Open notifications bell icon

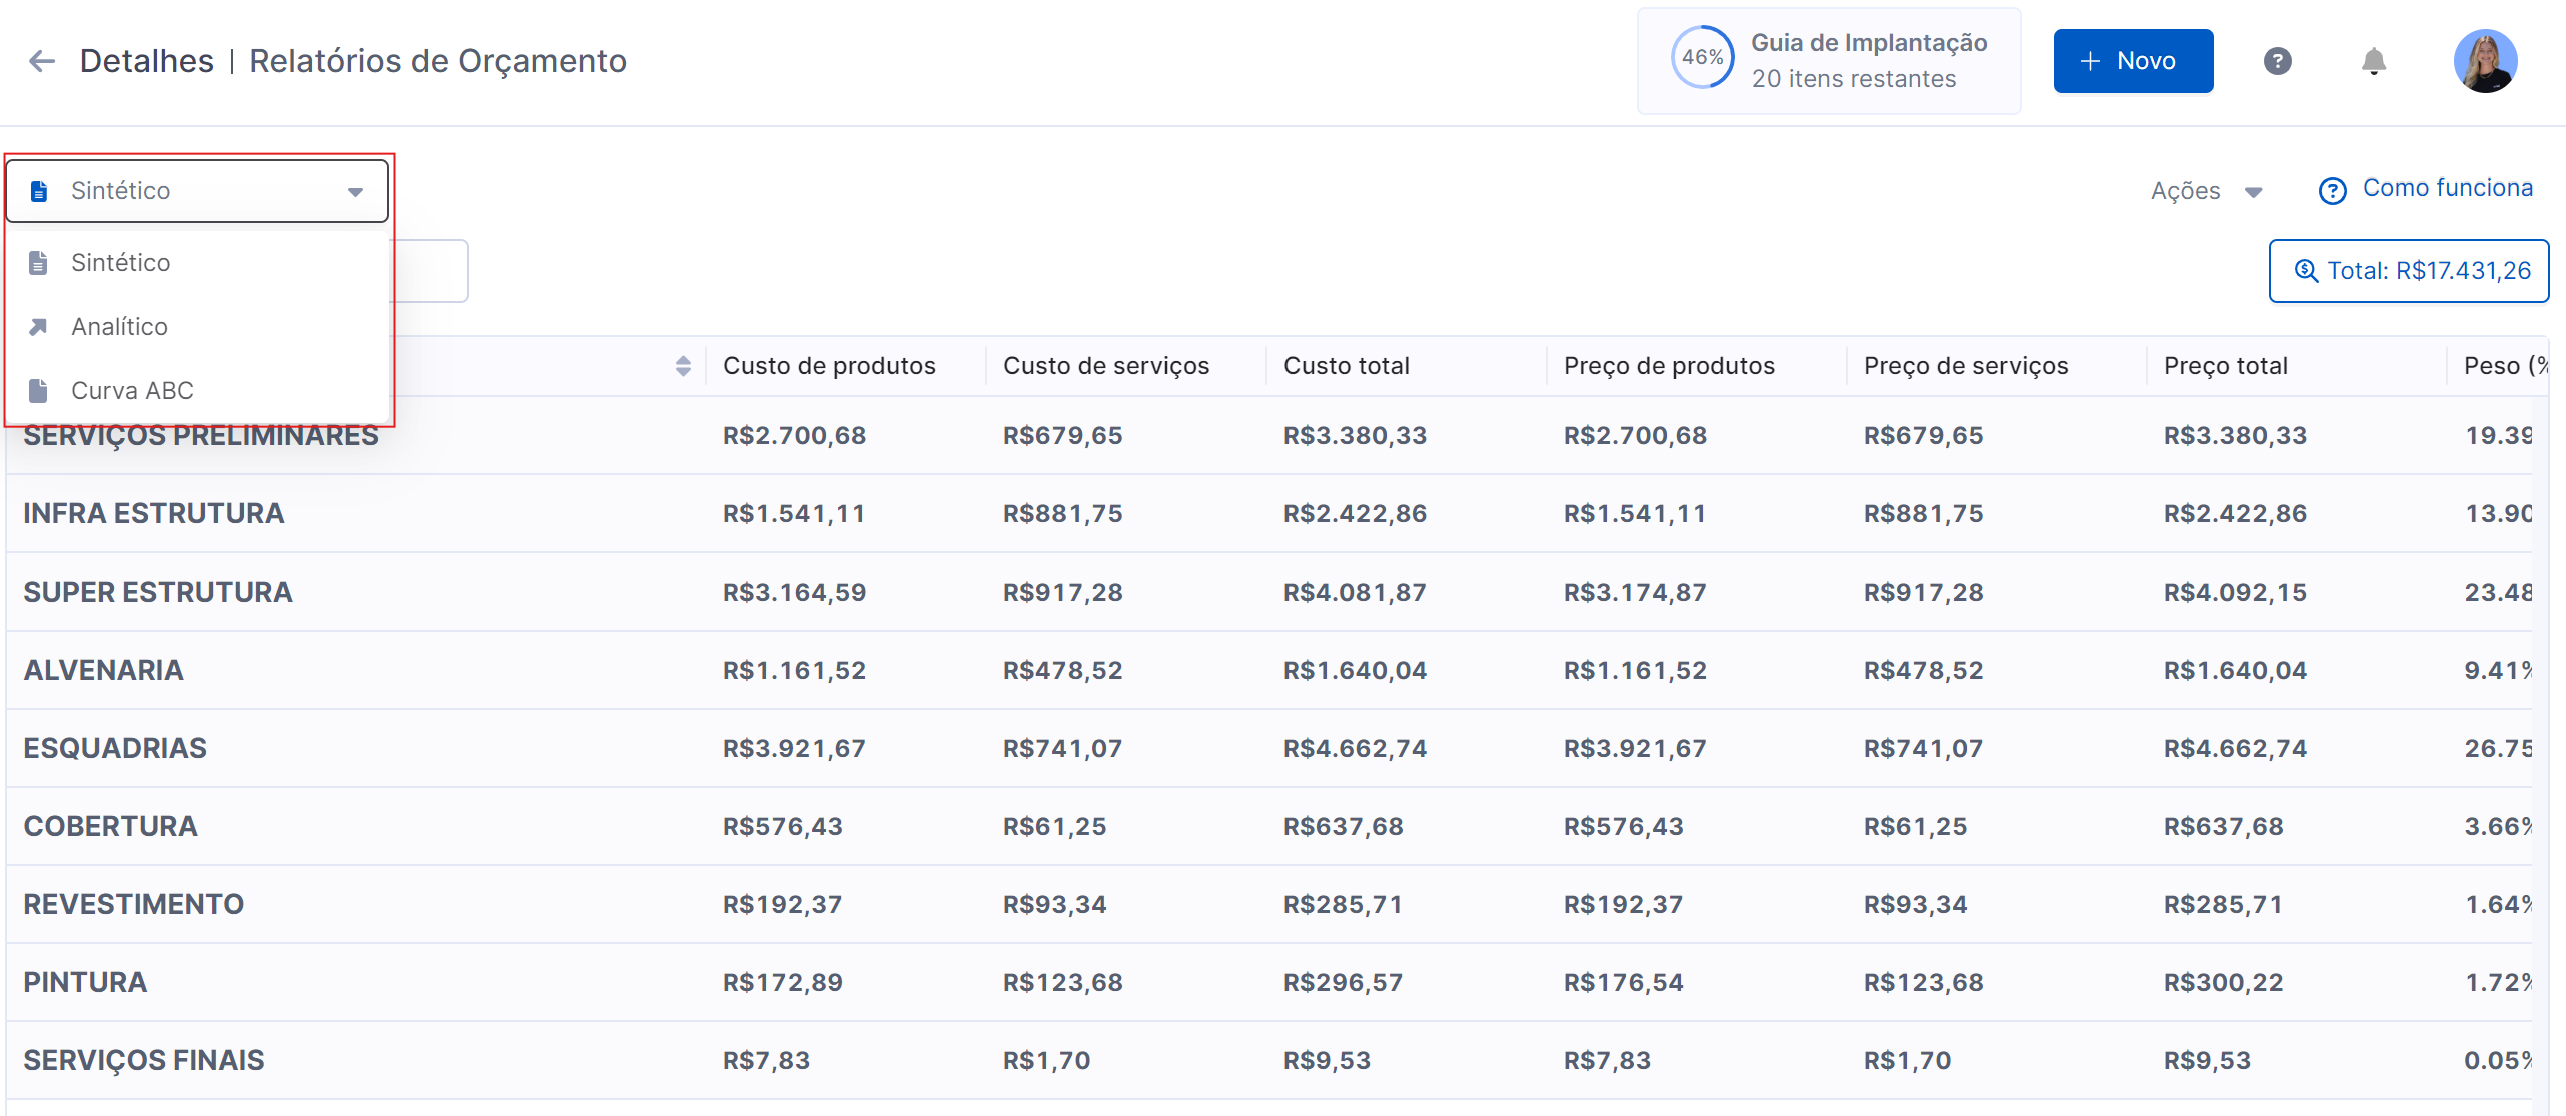(2373, 61)
